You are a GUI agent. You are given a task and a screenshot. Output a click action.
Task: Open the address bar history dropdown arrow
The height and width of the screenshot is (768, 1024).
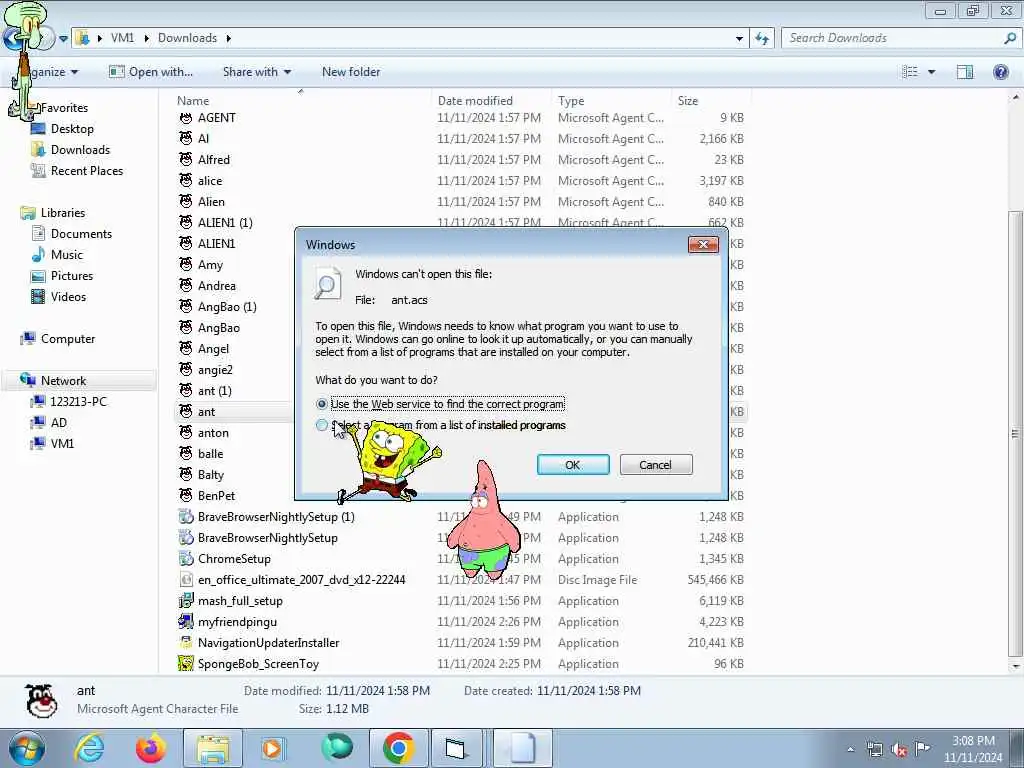click(739, 39)
